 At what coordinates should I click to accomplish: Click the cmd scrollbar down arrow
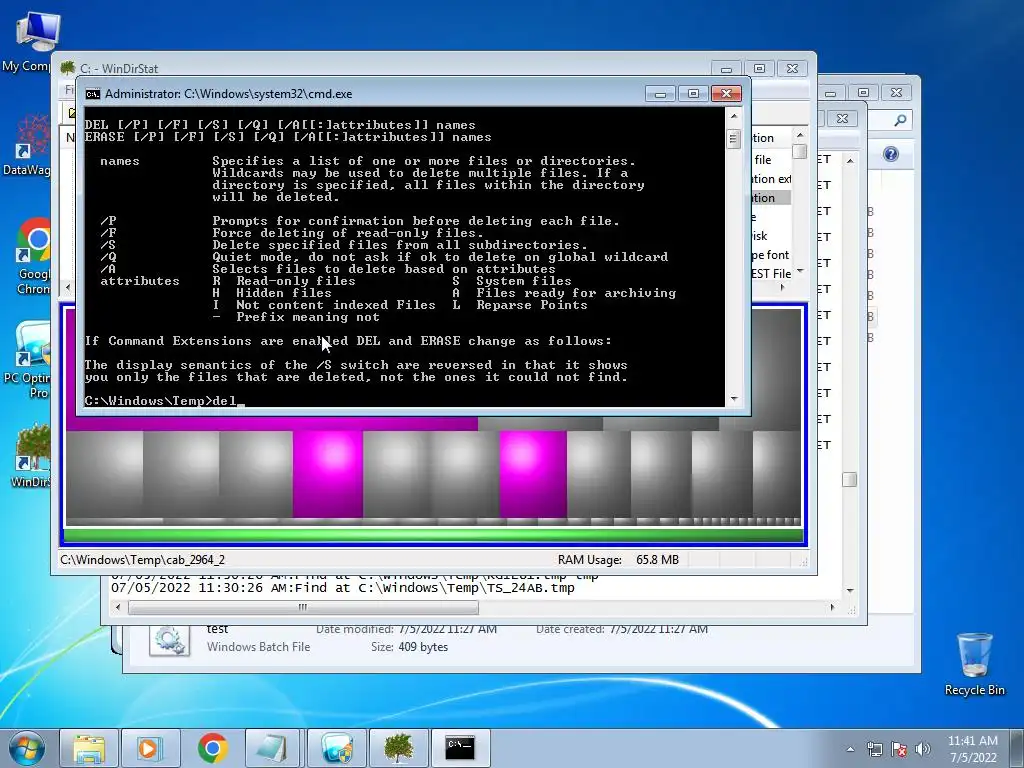coord(734,398)
